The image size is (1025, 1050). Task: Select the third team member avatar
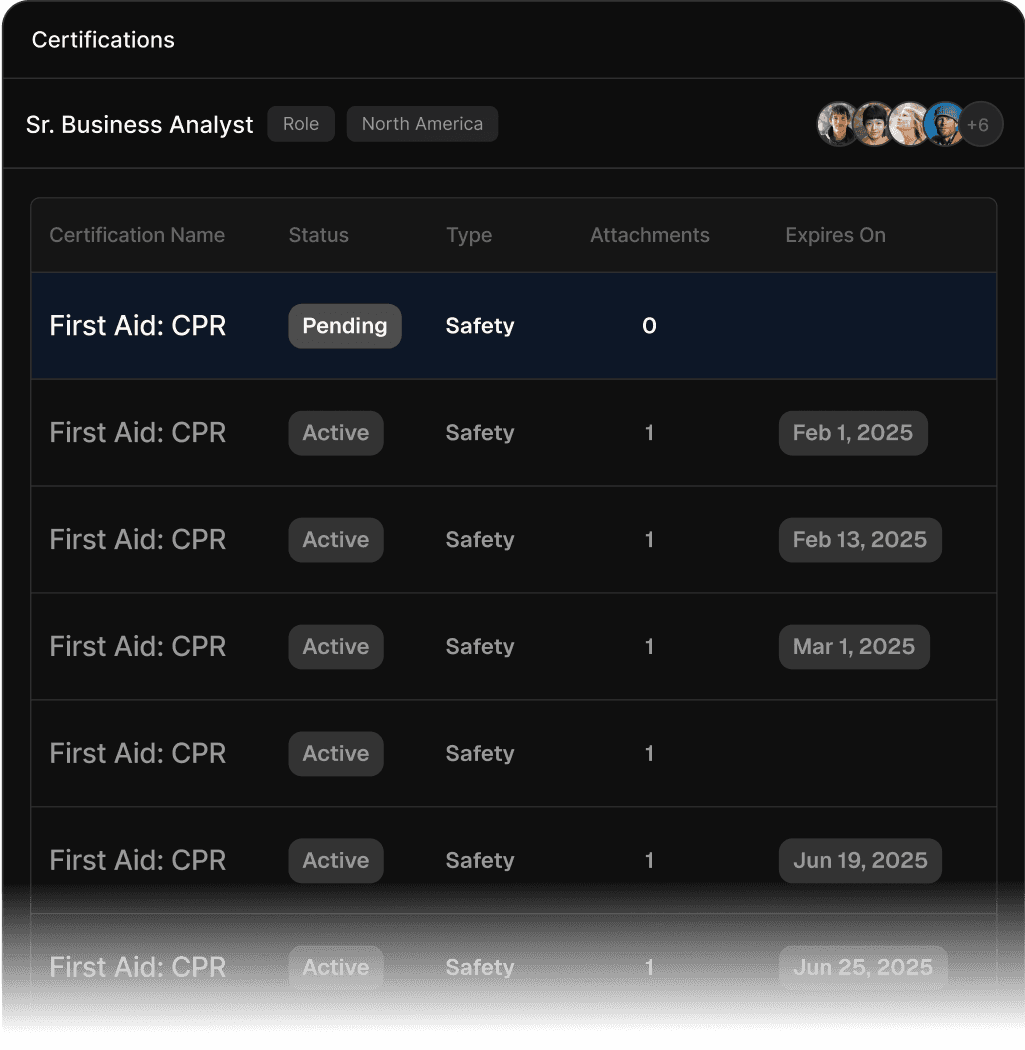click(x=909, y=123)
